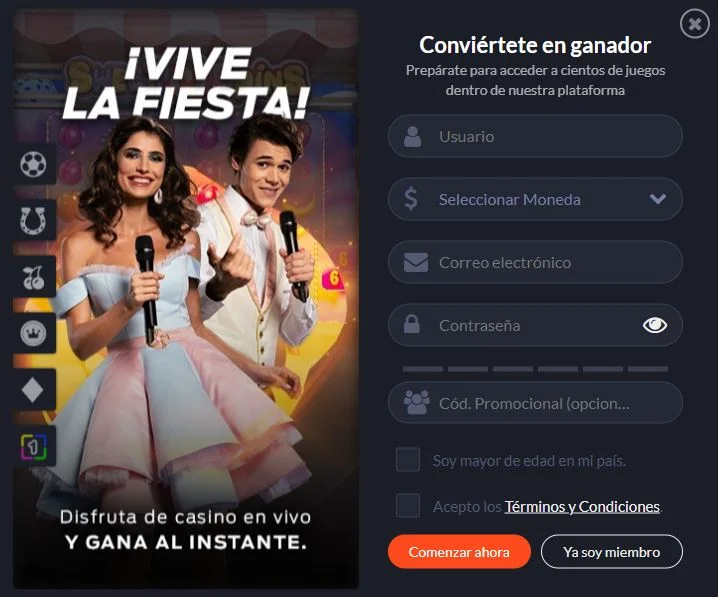718x597 pixels.
Task: Click Comenzar ahora button
Action: (x=459, y=552)
